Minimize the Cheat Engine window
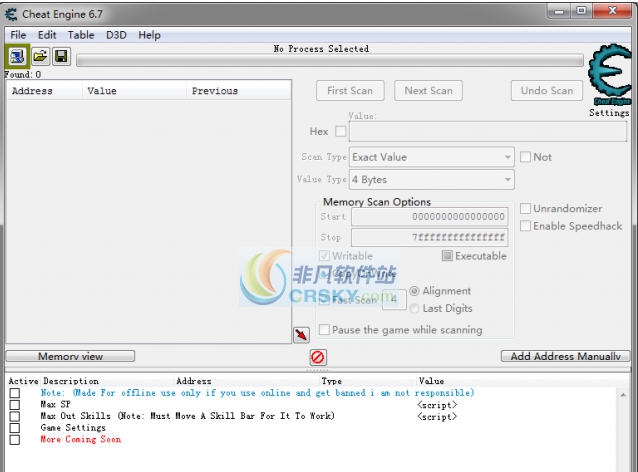 pos(559,11)
